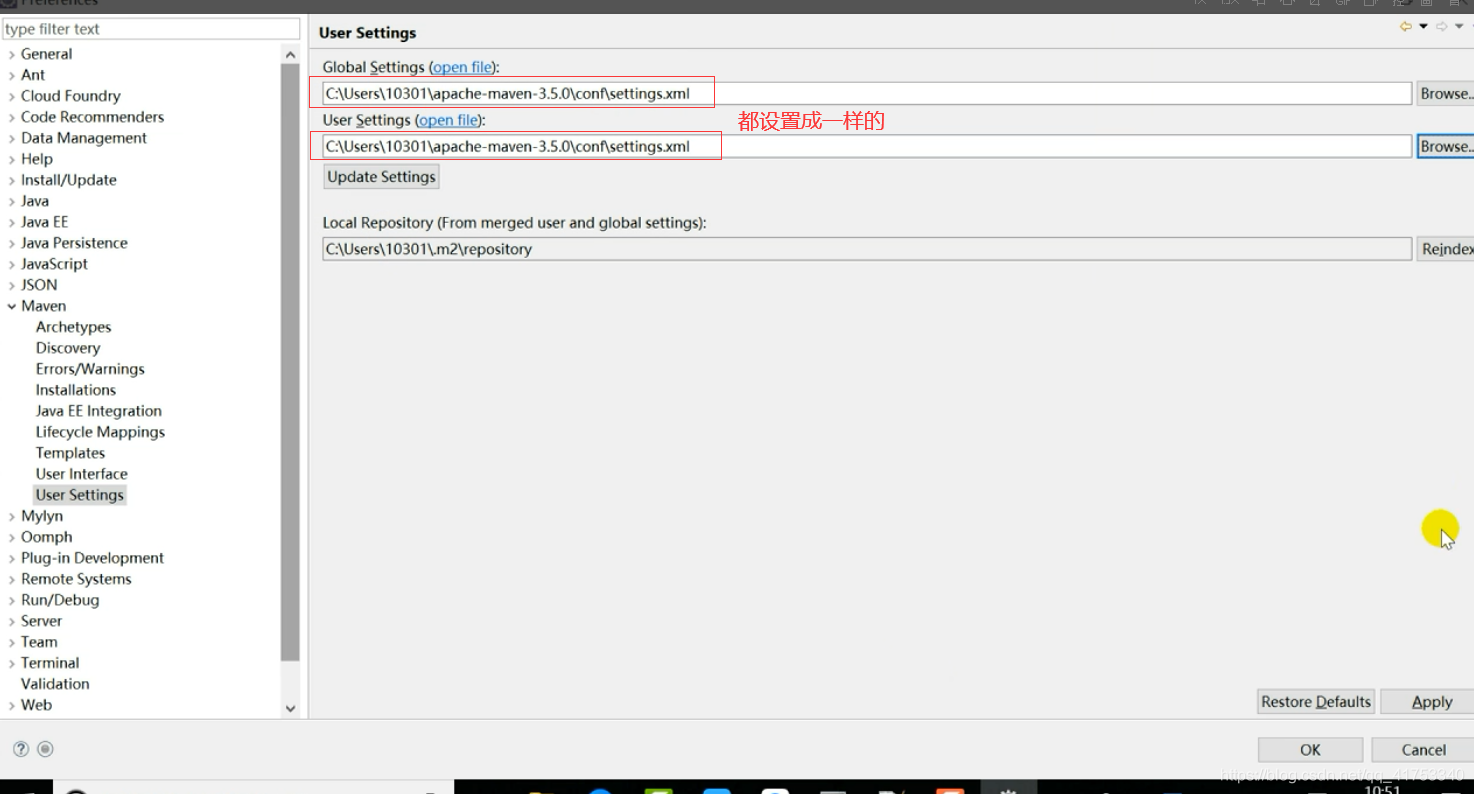Image resolution: width=1474 pixels, height=794 pixels.
Task: Click Restore Defaults
Action: tap(1316, 702)
